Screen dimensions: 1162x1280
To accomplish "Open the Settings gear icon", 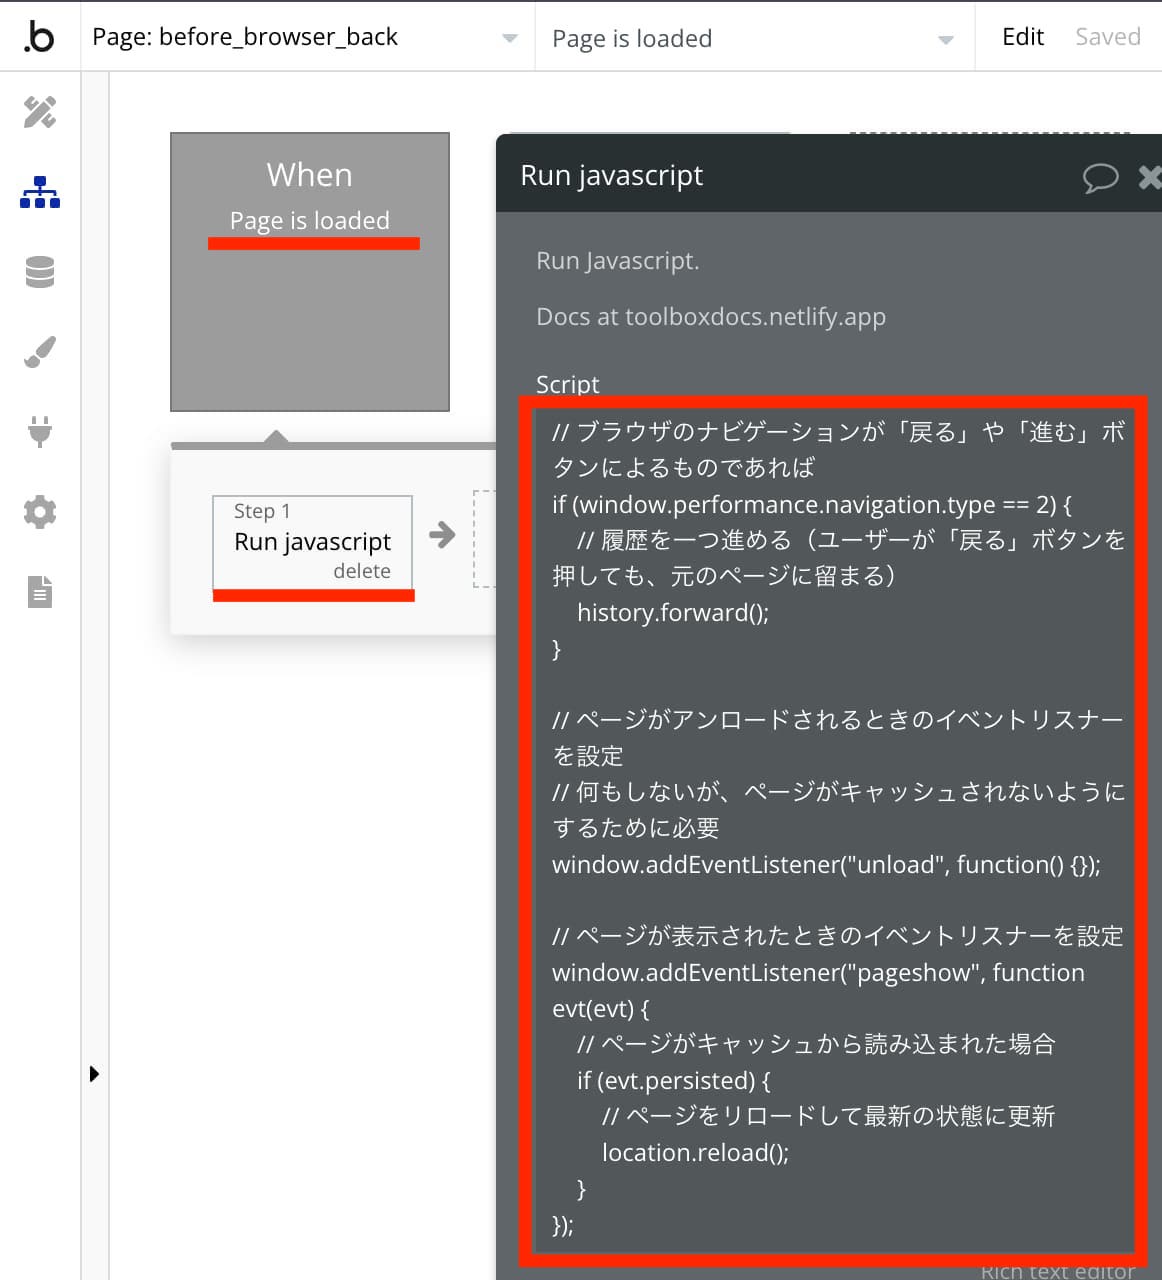I will pos(40,512).
